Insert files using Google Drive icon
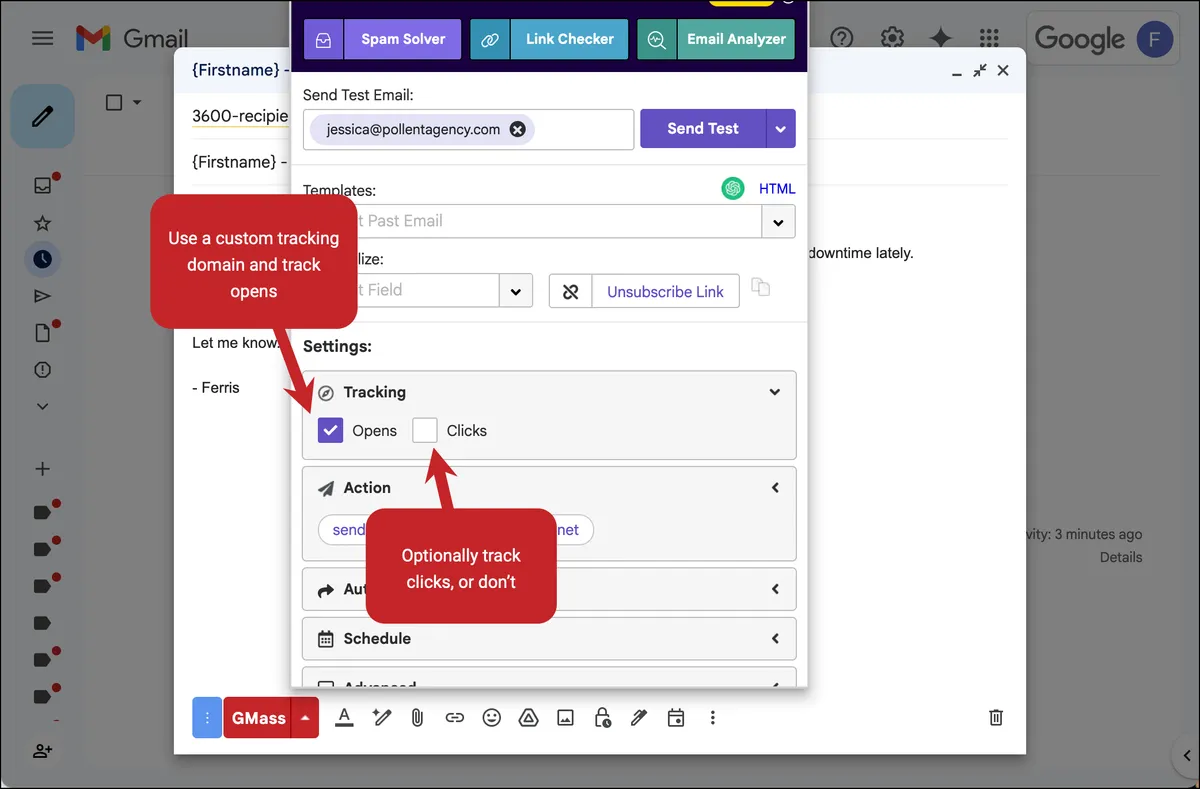 528,717
